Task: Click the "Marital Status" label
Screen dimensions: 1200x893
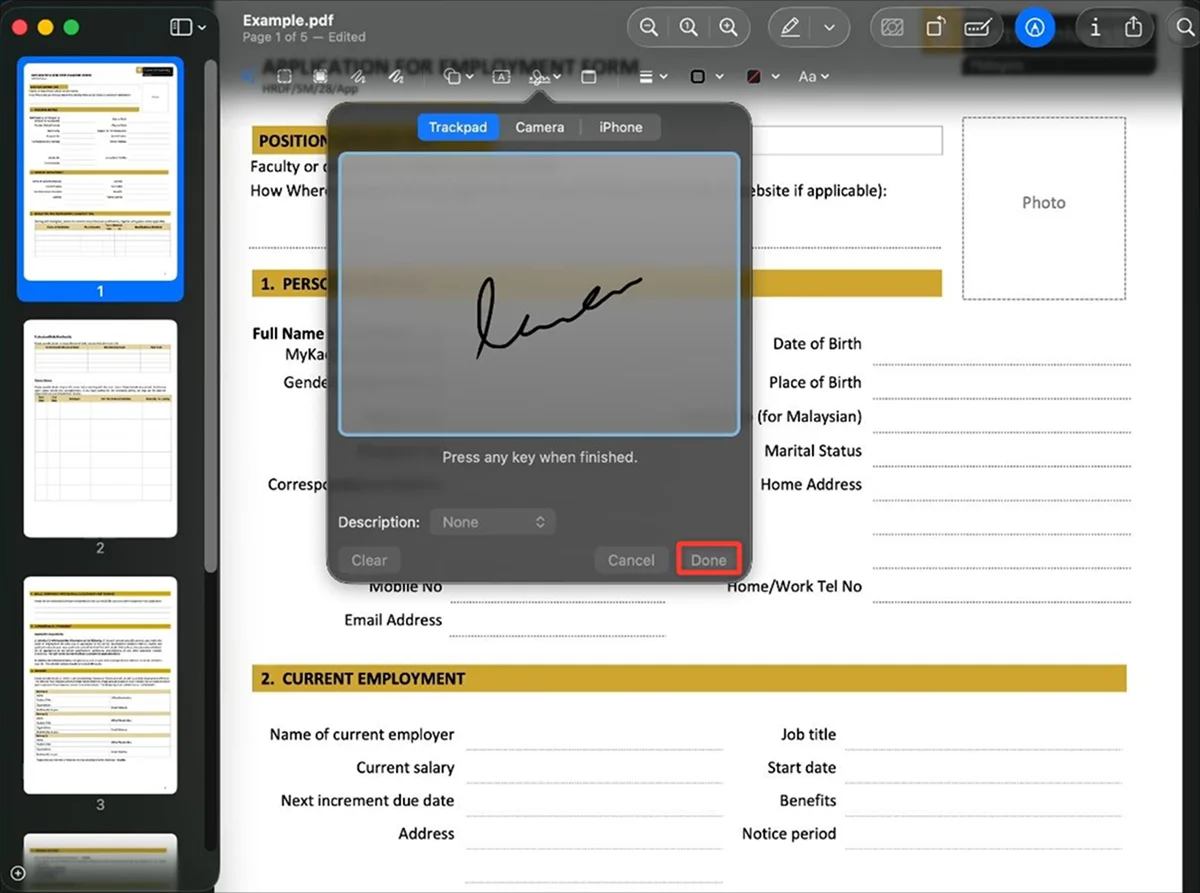Action: click(x=813, y=450)
